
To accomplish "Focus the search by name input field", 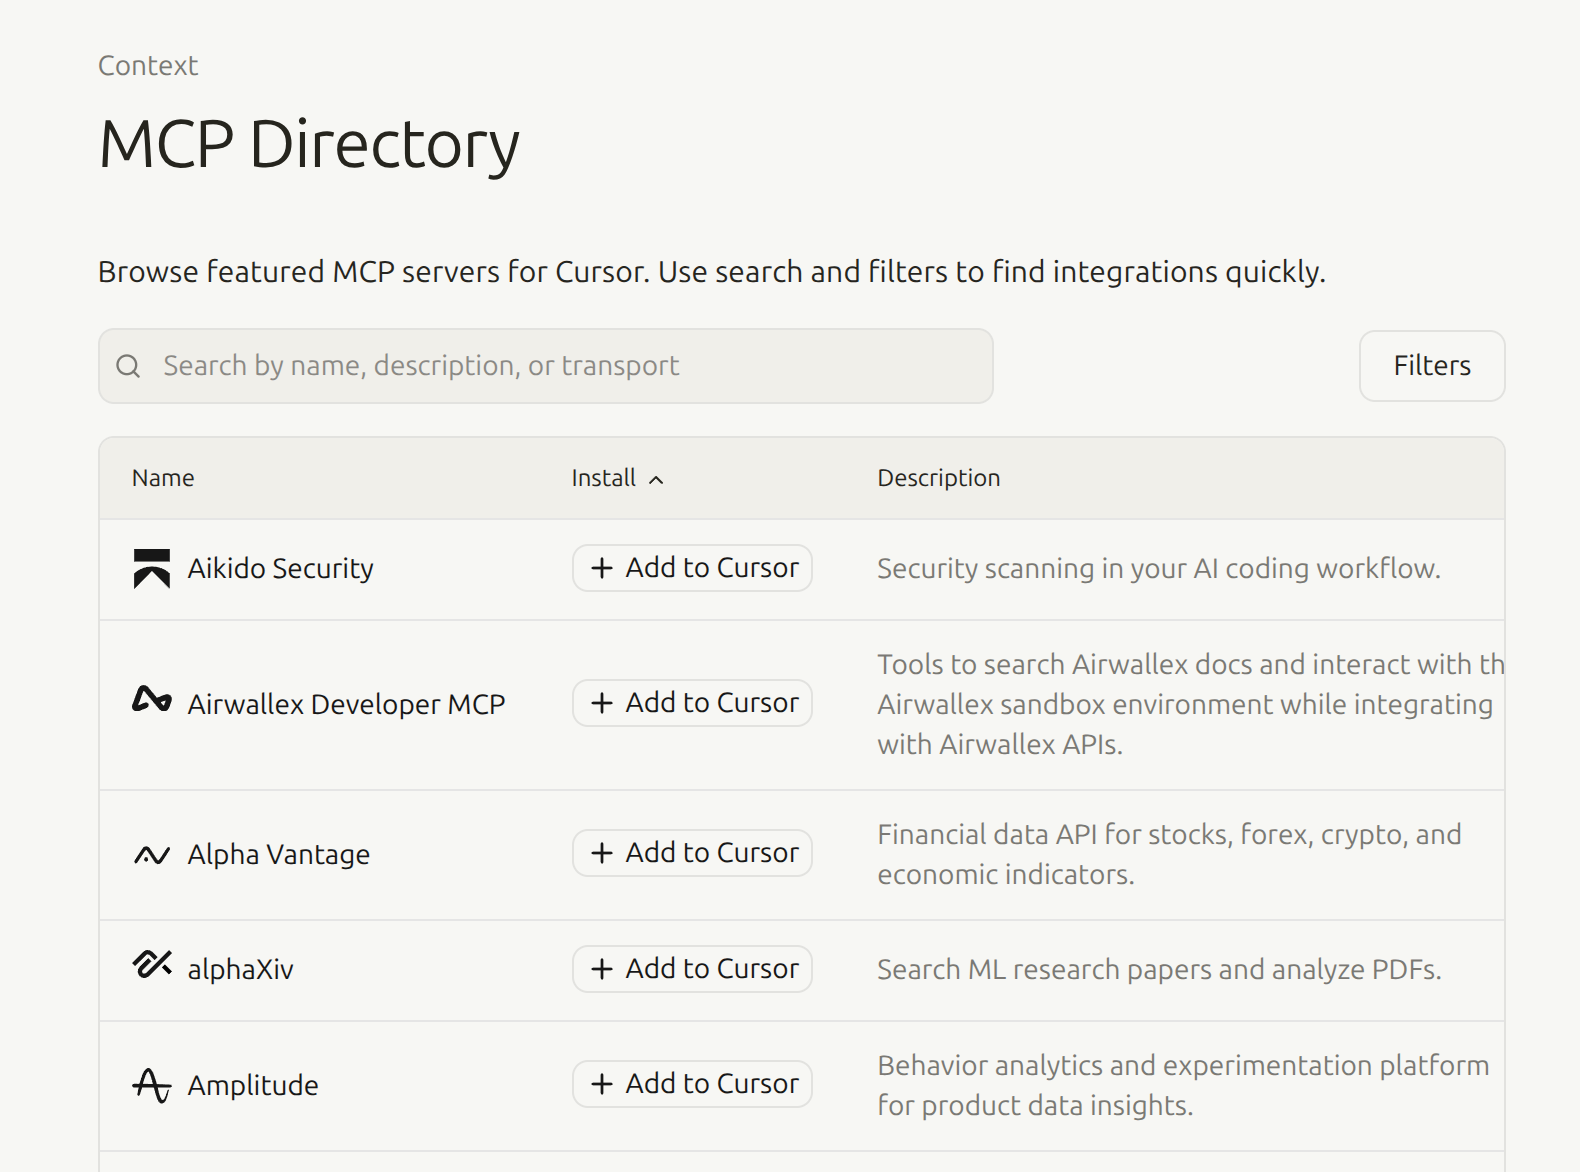I will (546, 366).
